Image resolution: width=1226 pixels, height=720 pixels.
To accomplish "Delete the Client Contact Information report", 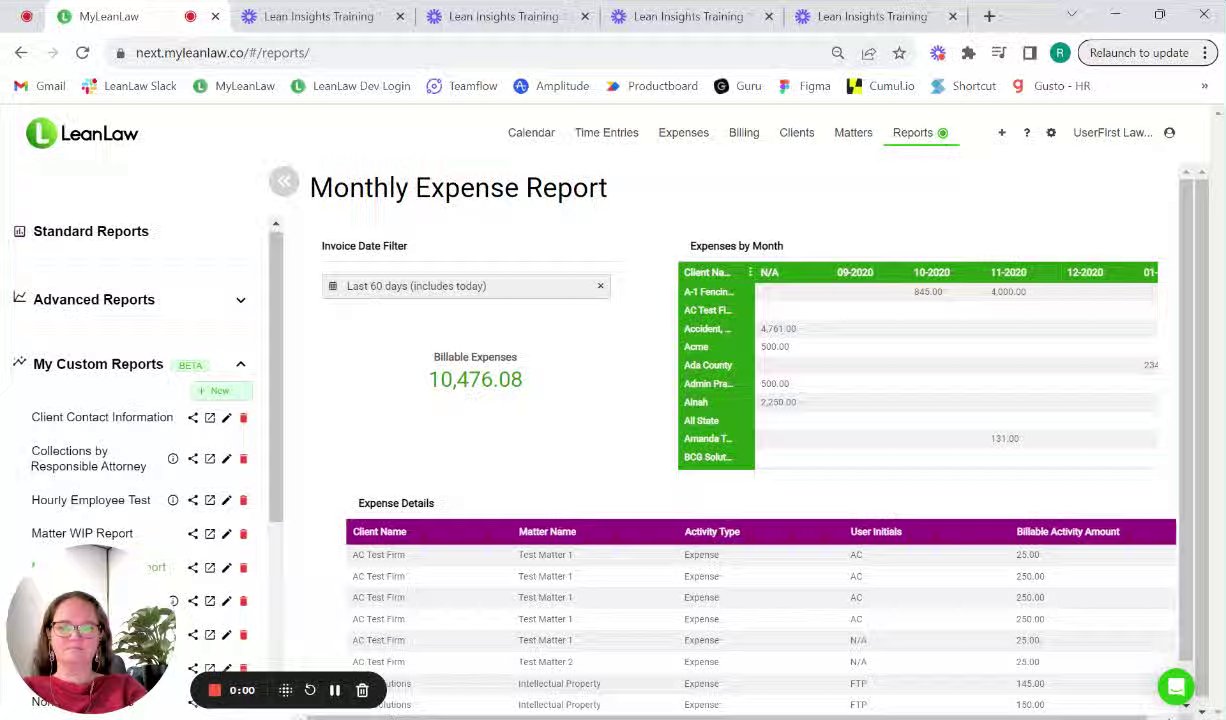I will (x=243, y=418).
